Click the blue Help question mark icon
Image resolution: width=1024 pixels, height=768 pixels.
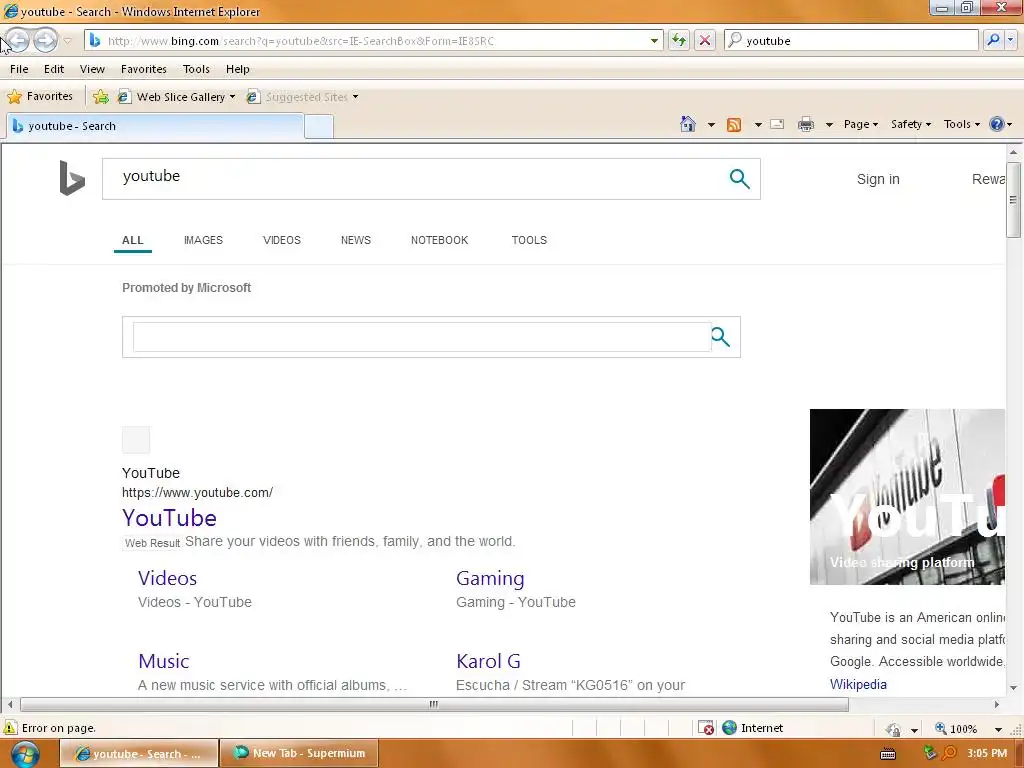point(997,124)
